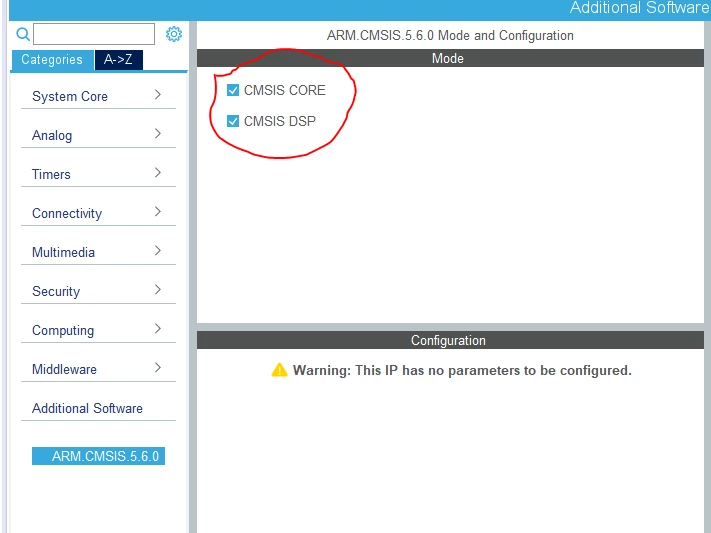
Task: Click the Security label
Action: (x=56, y=292)
